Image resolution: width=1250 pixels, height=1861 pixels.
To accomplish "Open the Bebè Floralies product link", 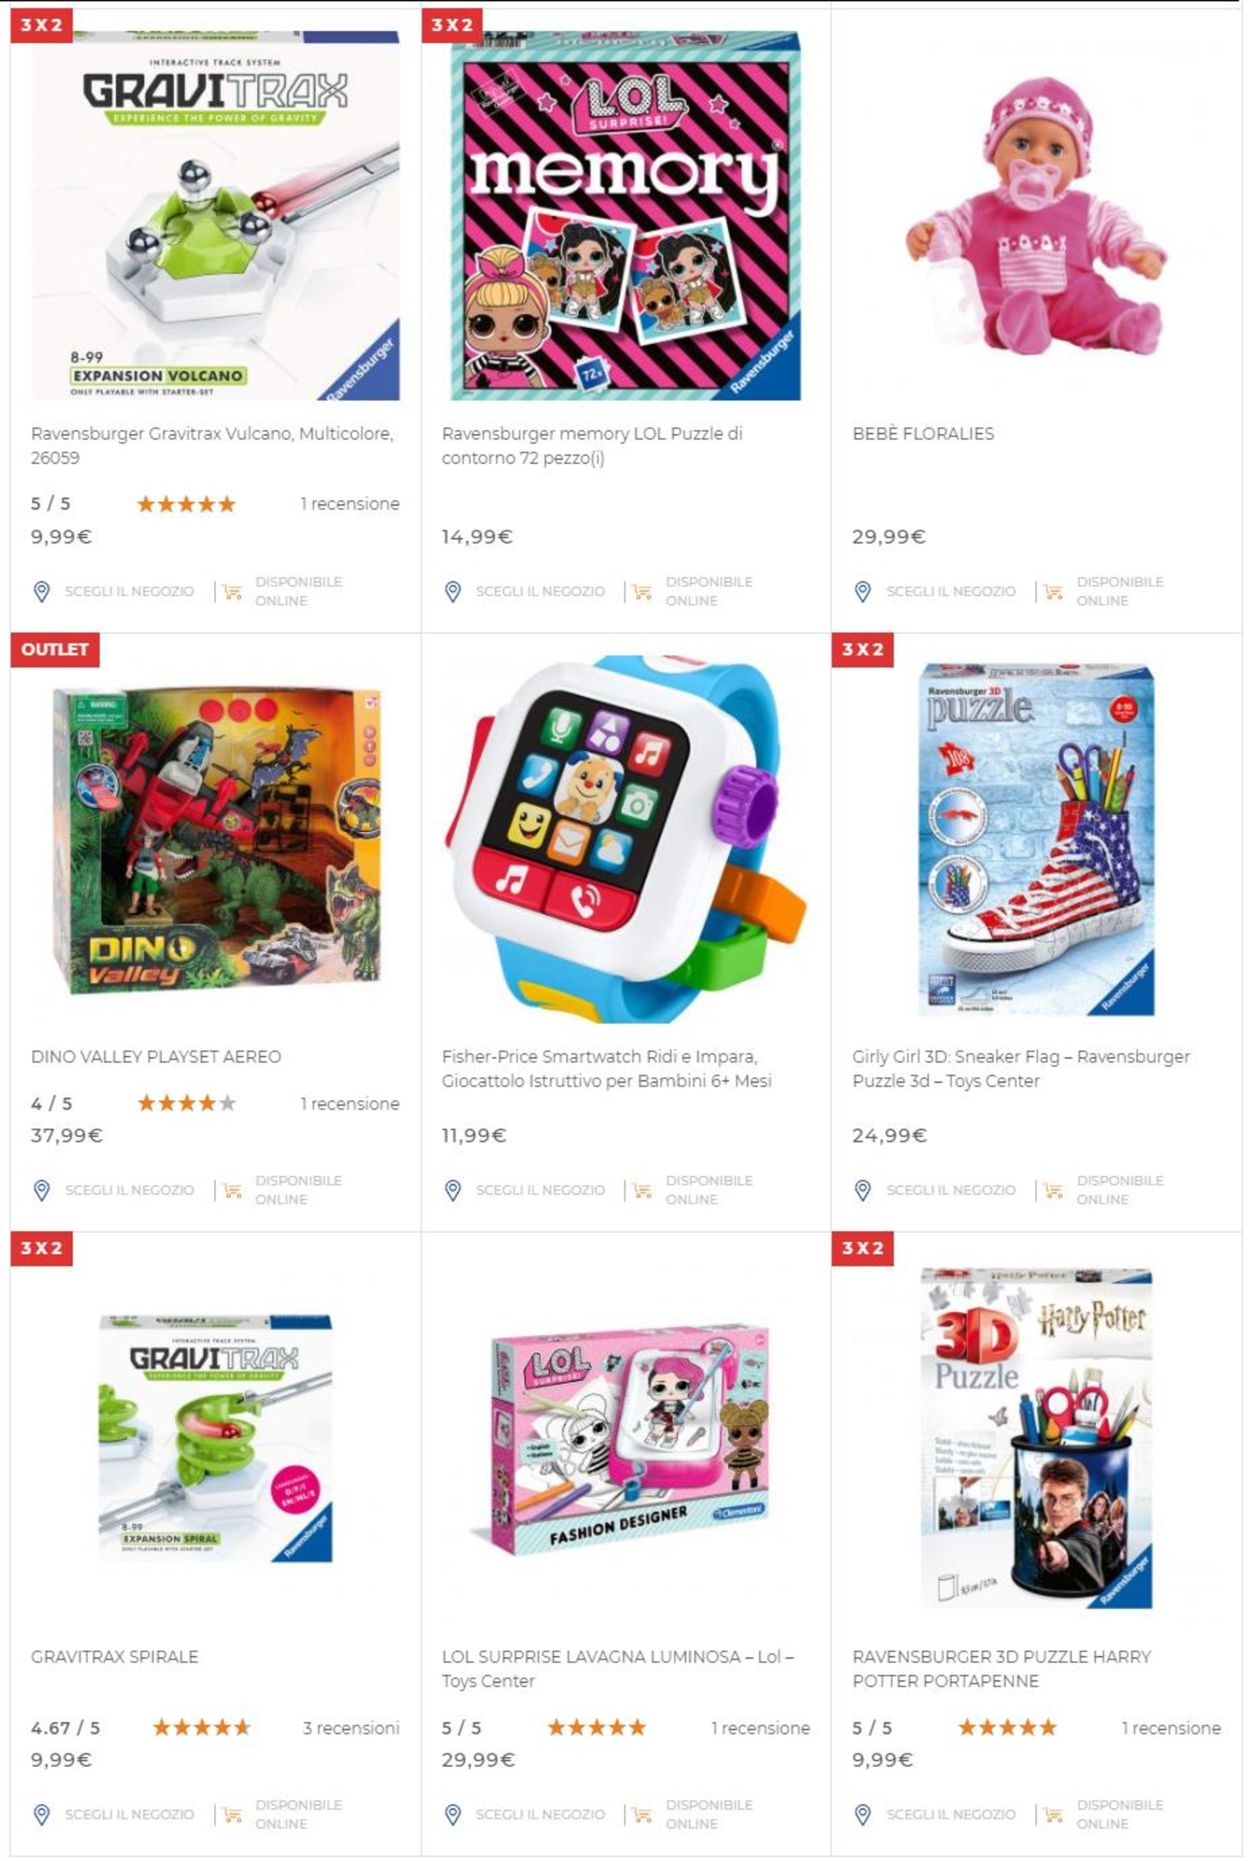I will pyautogui.click(x=923, y=434).
